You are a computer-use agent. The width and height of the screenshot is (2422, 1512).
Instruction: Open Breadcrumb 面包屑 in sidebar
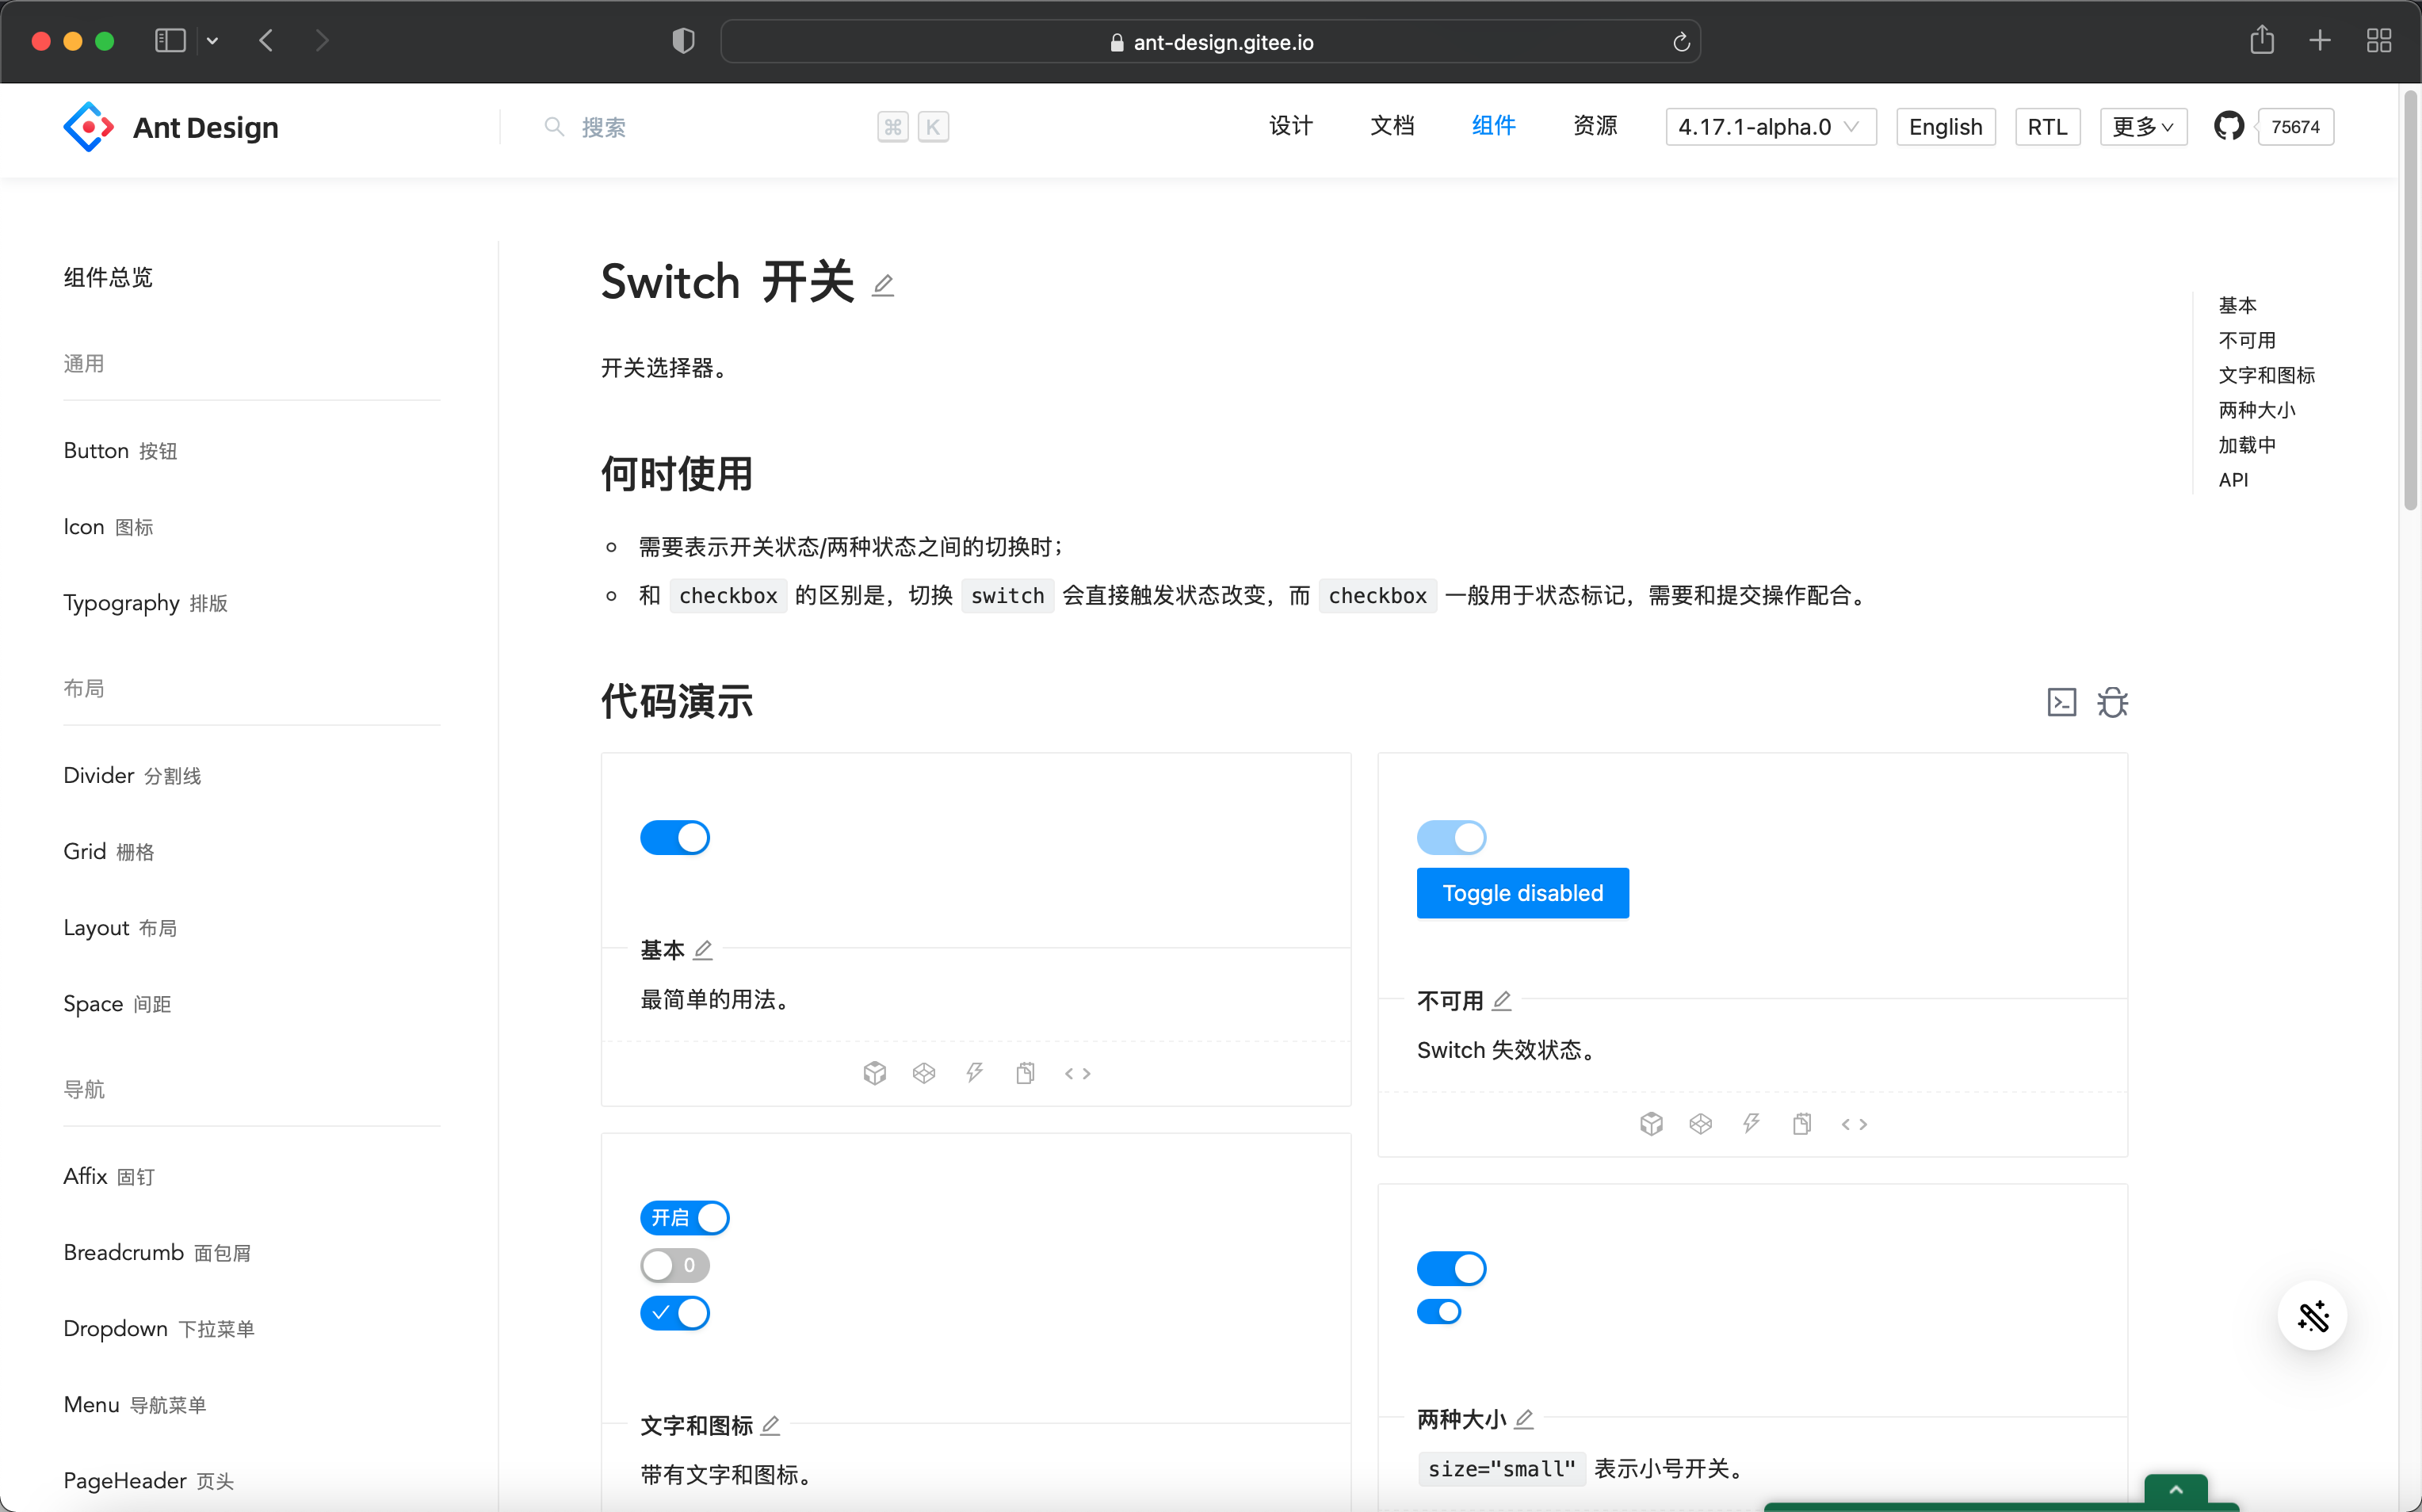click(157, 1253)
